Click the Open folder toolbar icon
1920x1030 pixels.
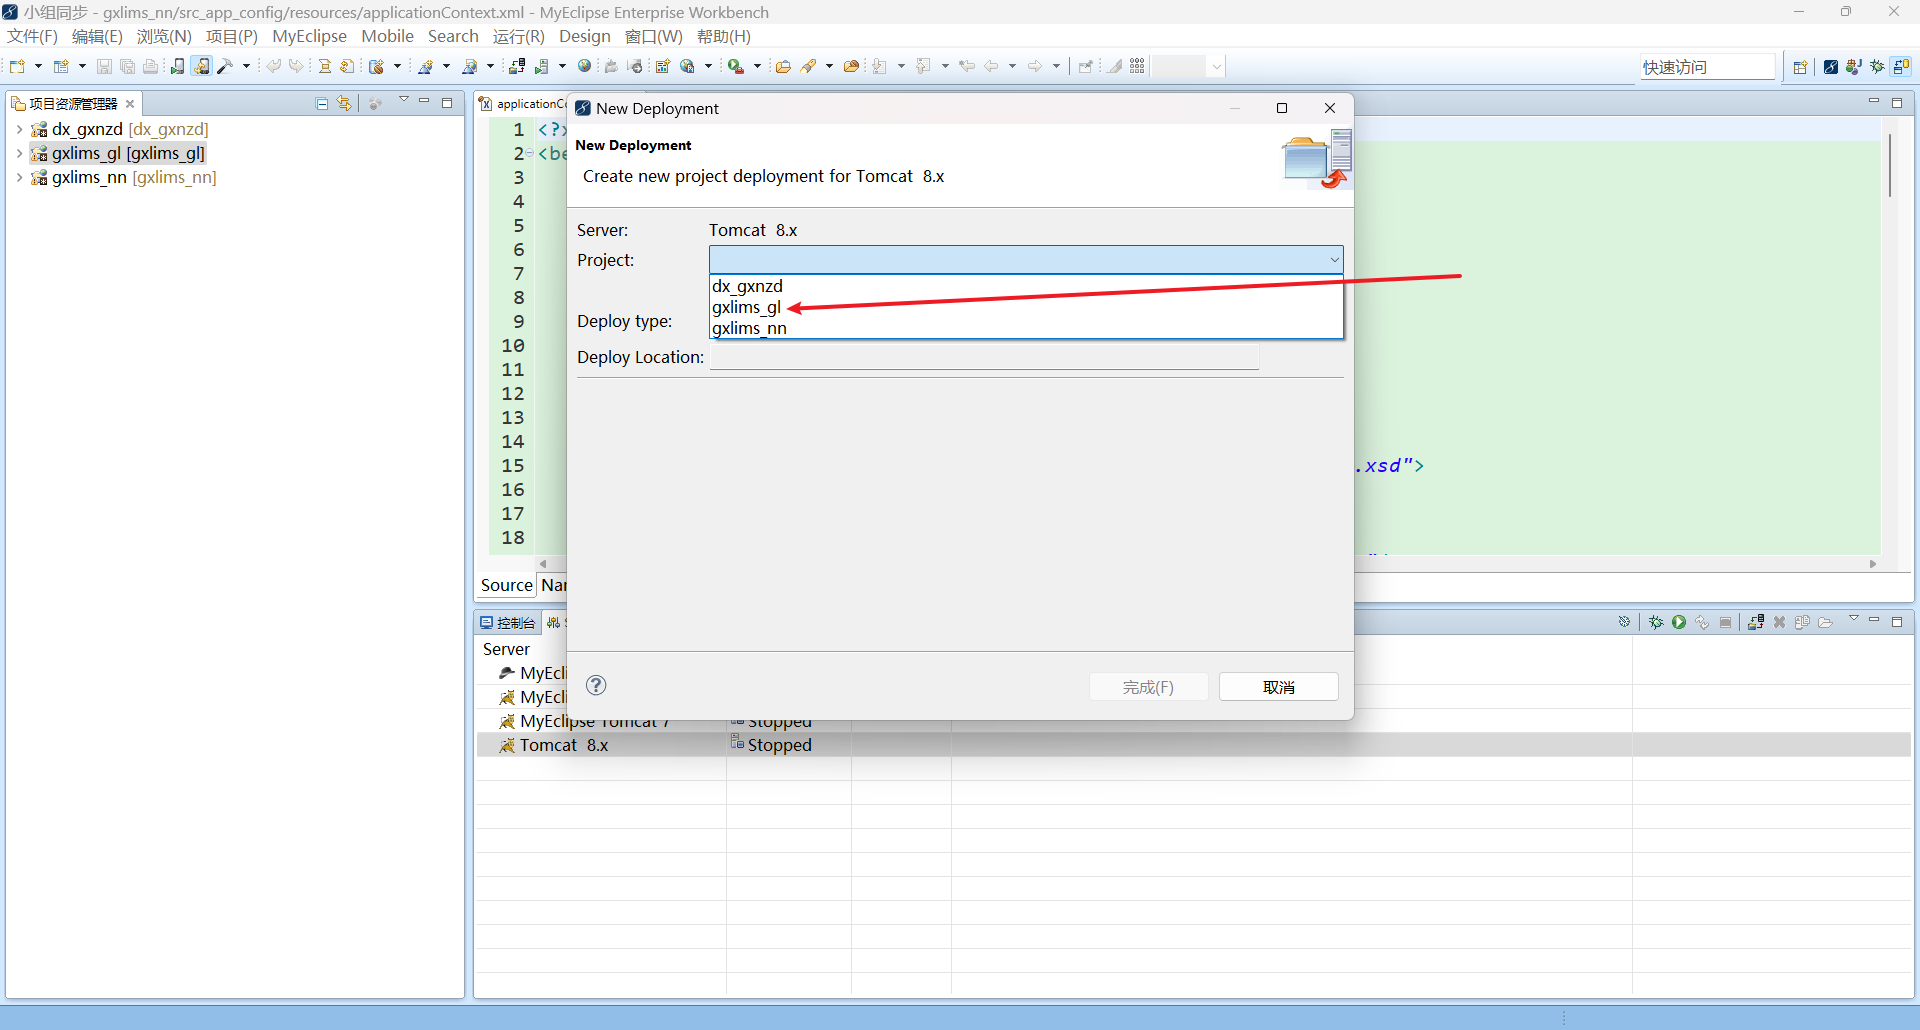pyautogui.click(x=783, y=66)
